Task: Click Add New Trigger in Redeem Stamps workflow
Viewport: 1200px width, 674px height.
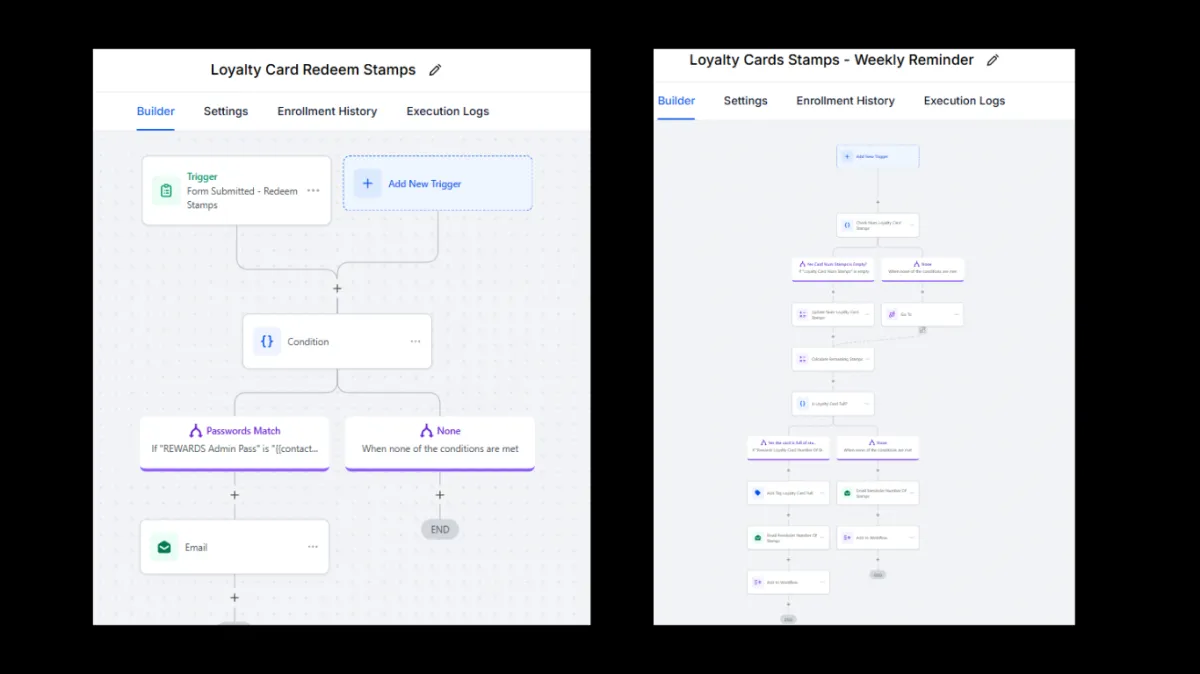Action: (437, 183)
